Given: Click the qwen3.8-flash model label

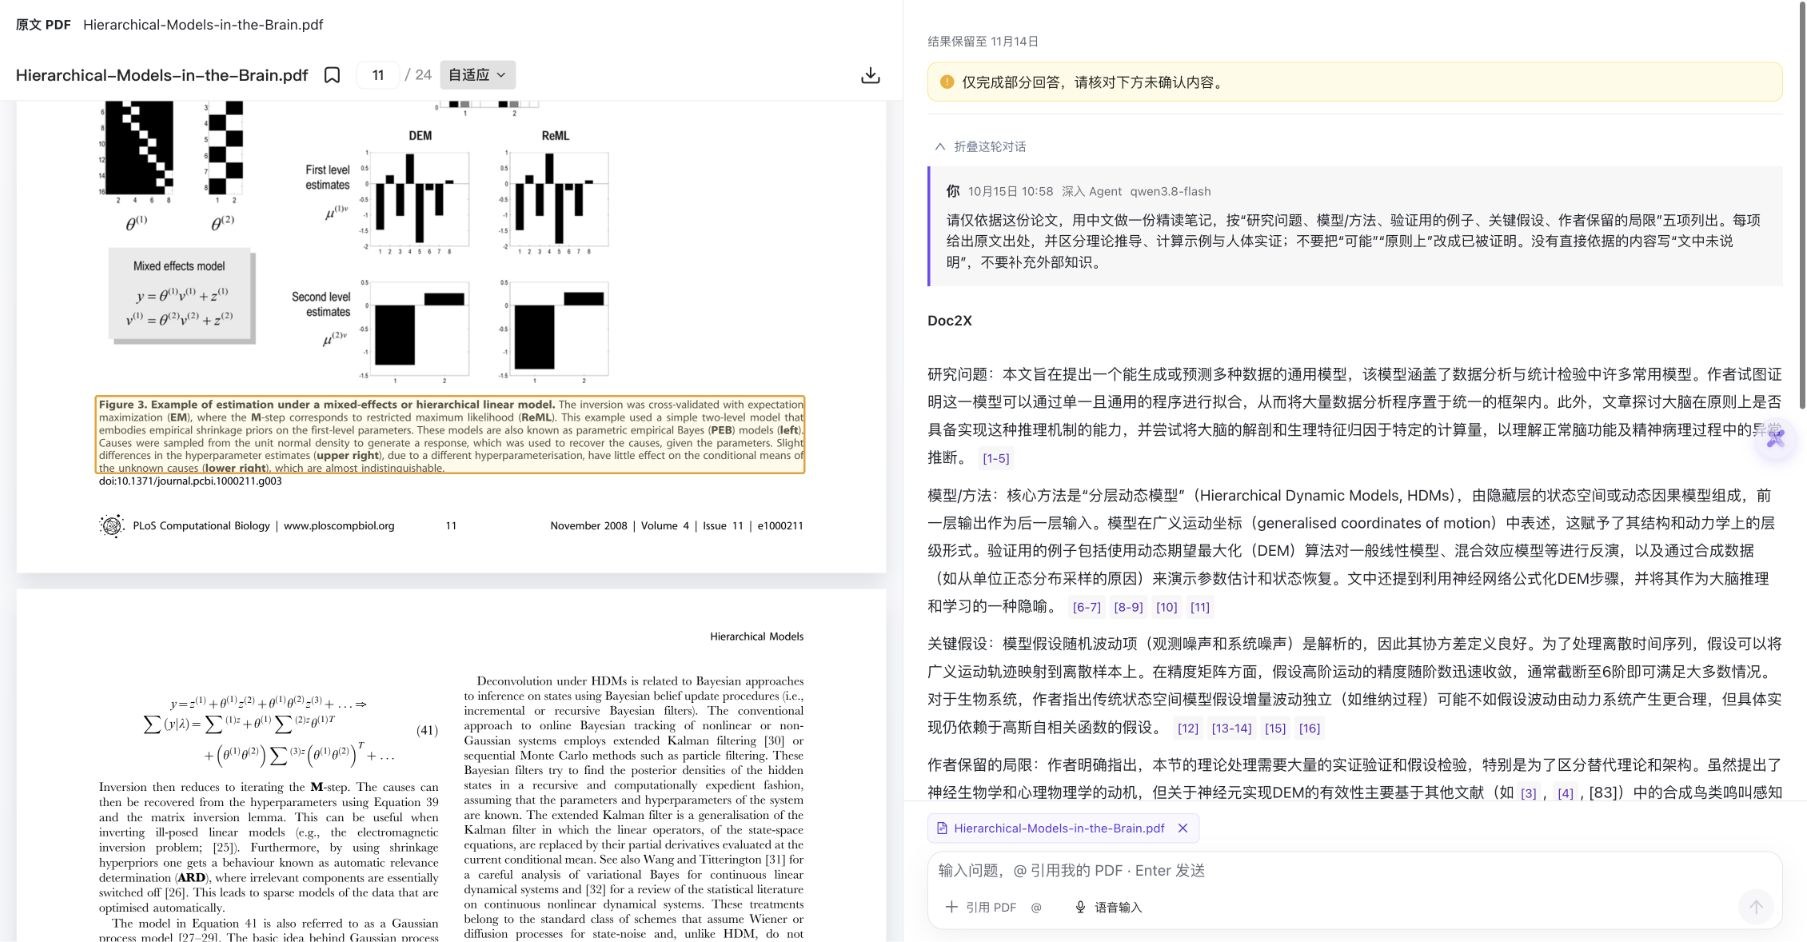Looking at the screenshot, I should tap(1170, 191).
